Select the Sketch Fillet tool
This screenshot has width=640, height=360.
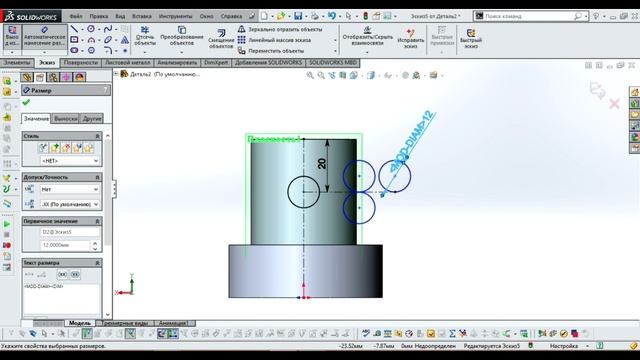(108, 50)
